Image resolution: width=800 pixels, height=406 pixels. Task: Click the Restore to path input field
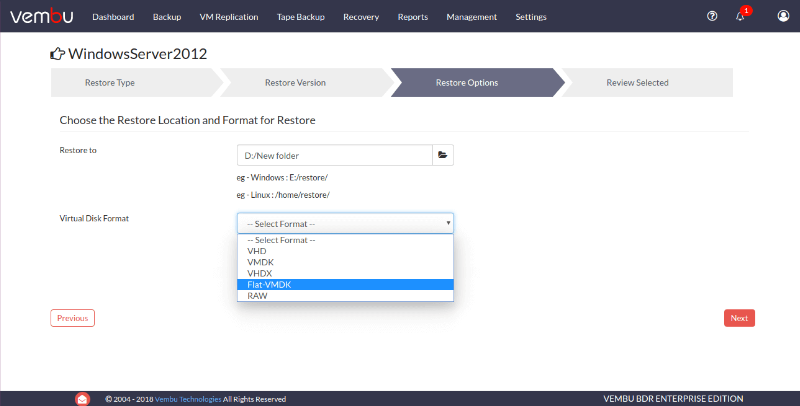[335, 155]
